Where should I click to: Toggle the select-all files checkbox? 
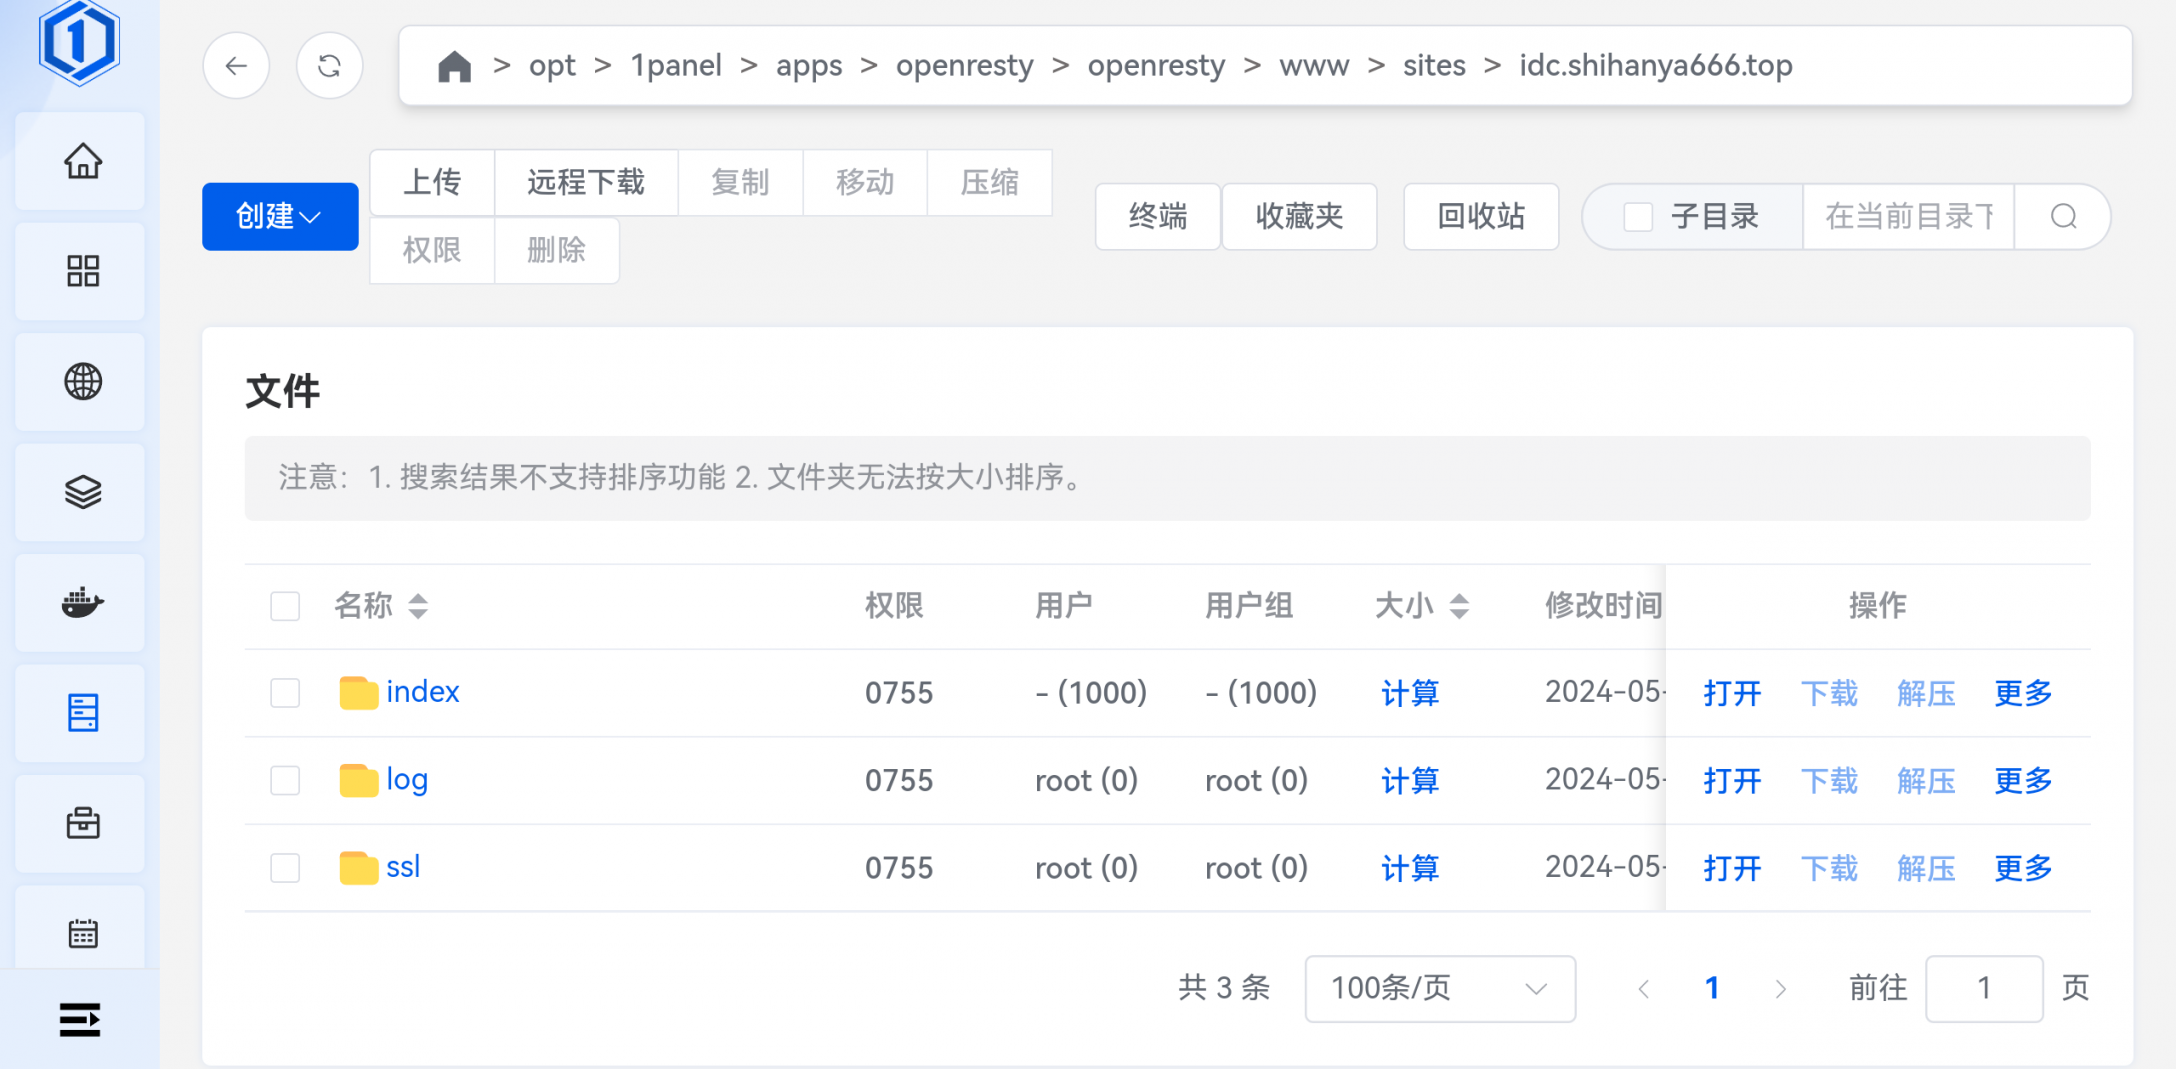click(x=285, y=606)
